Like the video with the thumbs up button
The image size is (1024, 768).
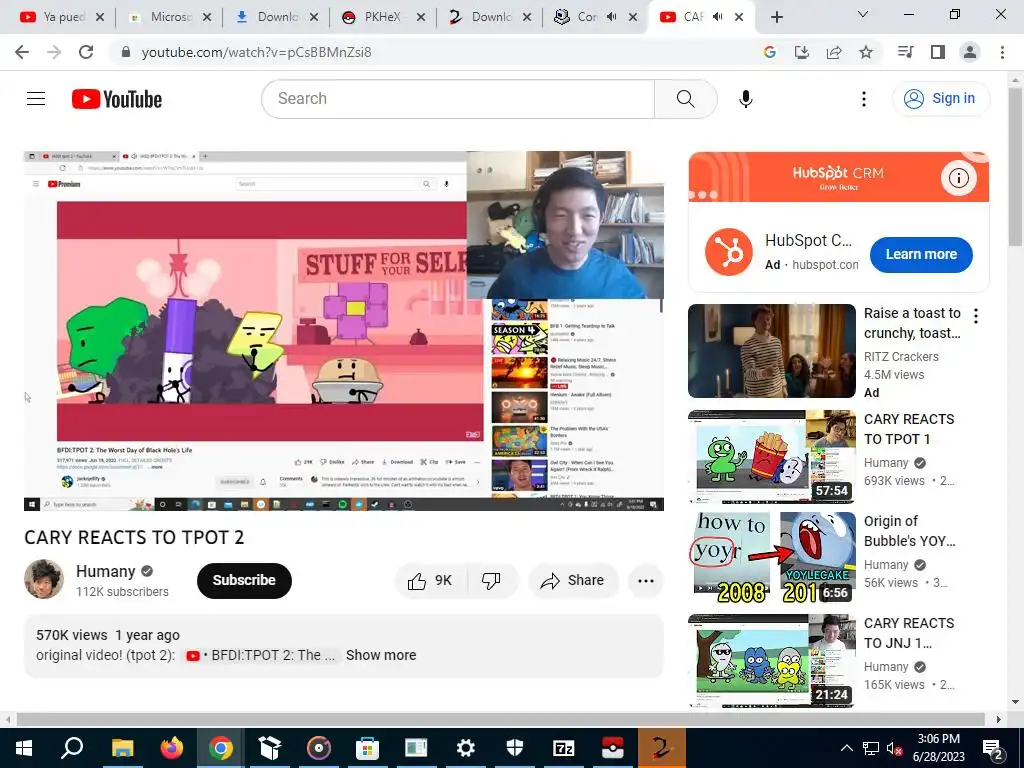[x=430, y=581]
